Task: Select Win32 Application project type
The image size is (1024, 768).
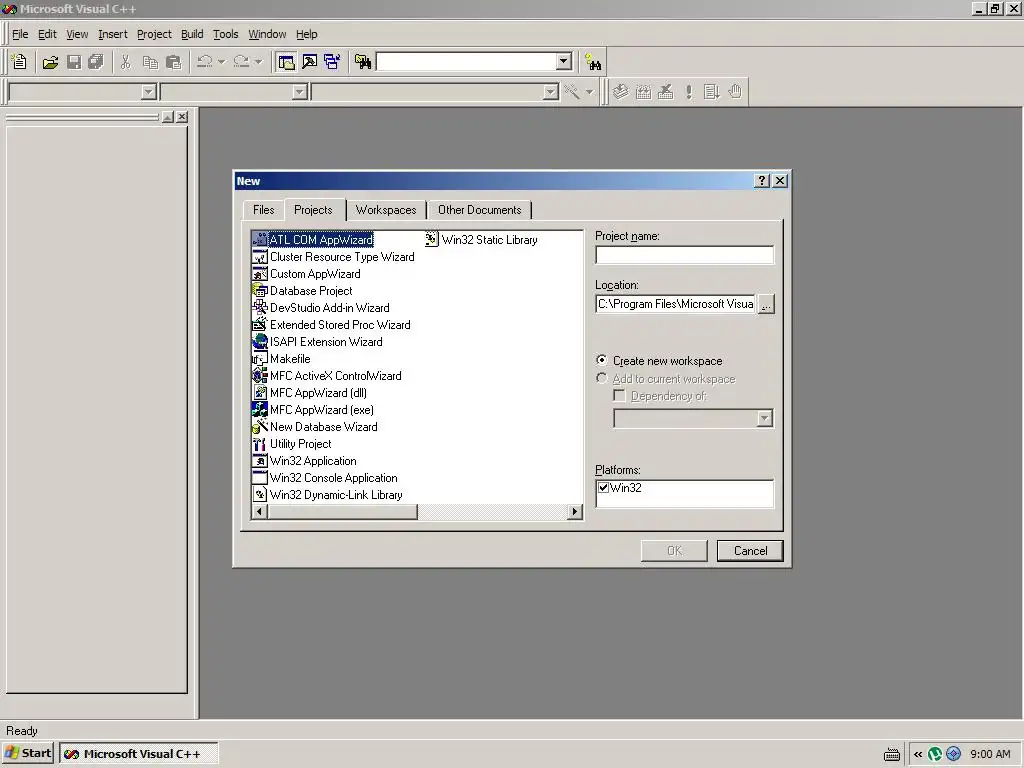Action: [305, 460]
